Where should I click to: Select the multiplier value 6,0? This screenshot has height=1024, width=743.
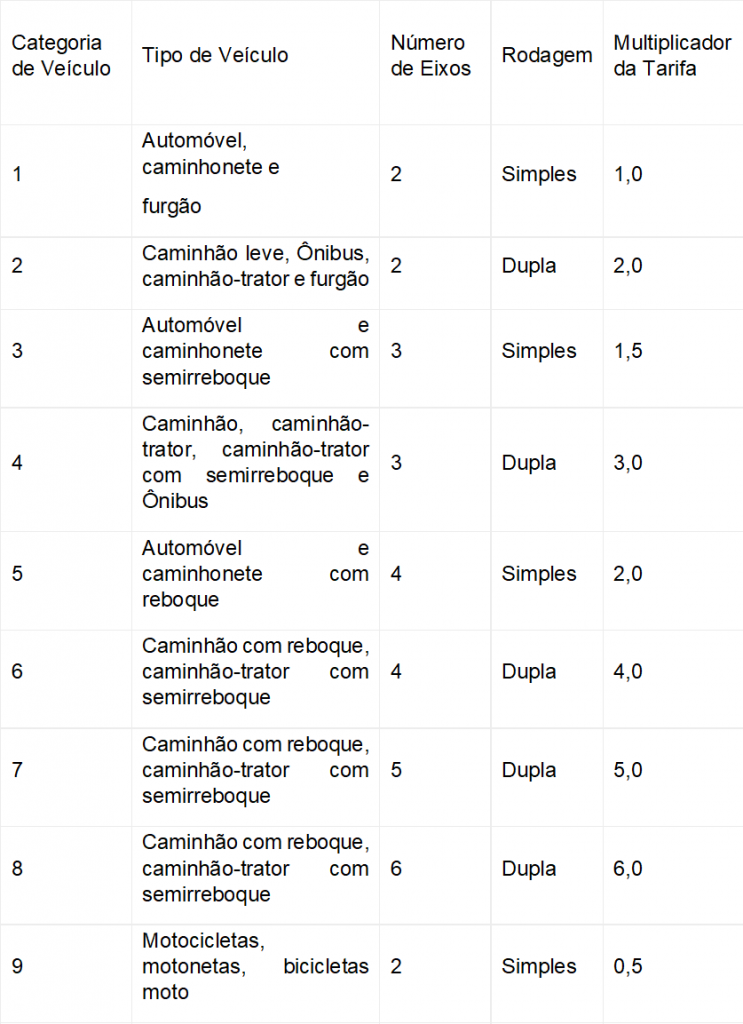[x=628, y=868]
